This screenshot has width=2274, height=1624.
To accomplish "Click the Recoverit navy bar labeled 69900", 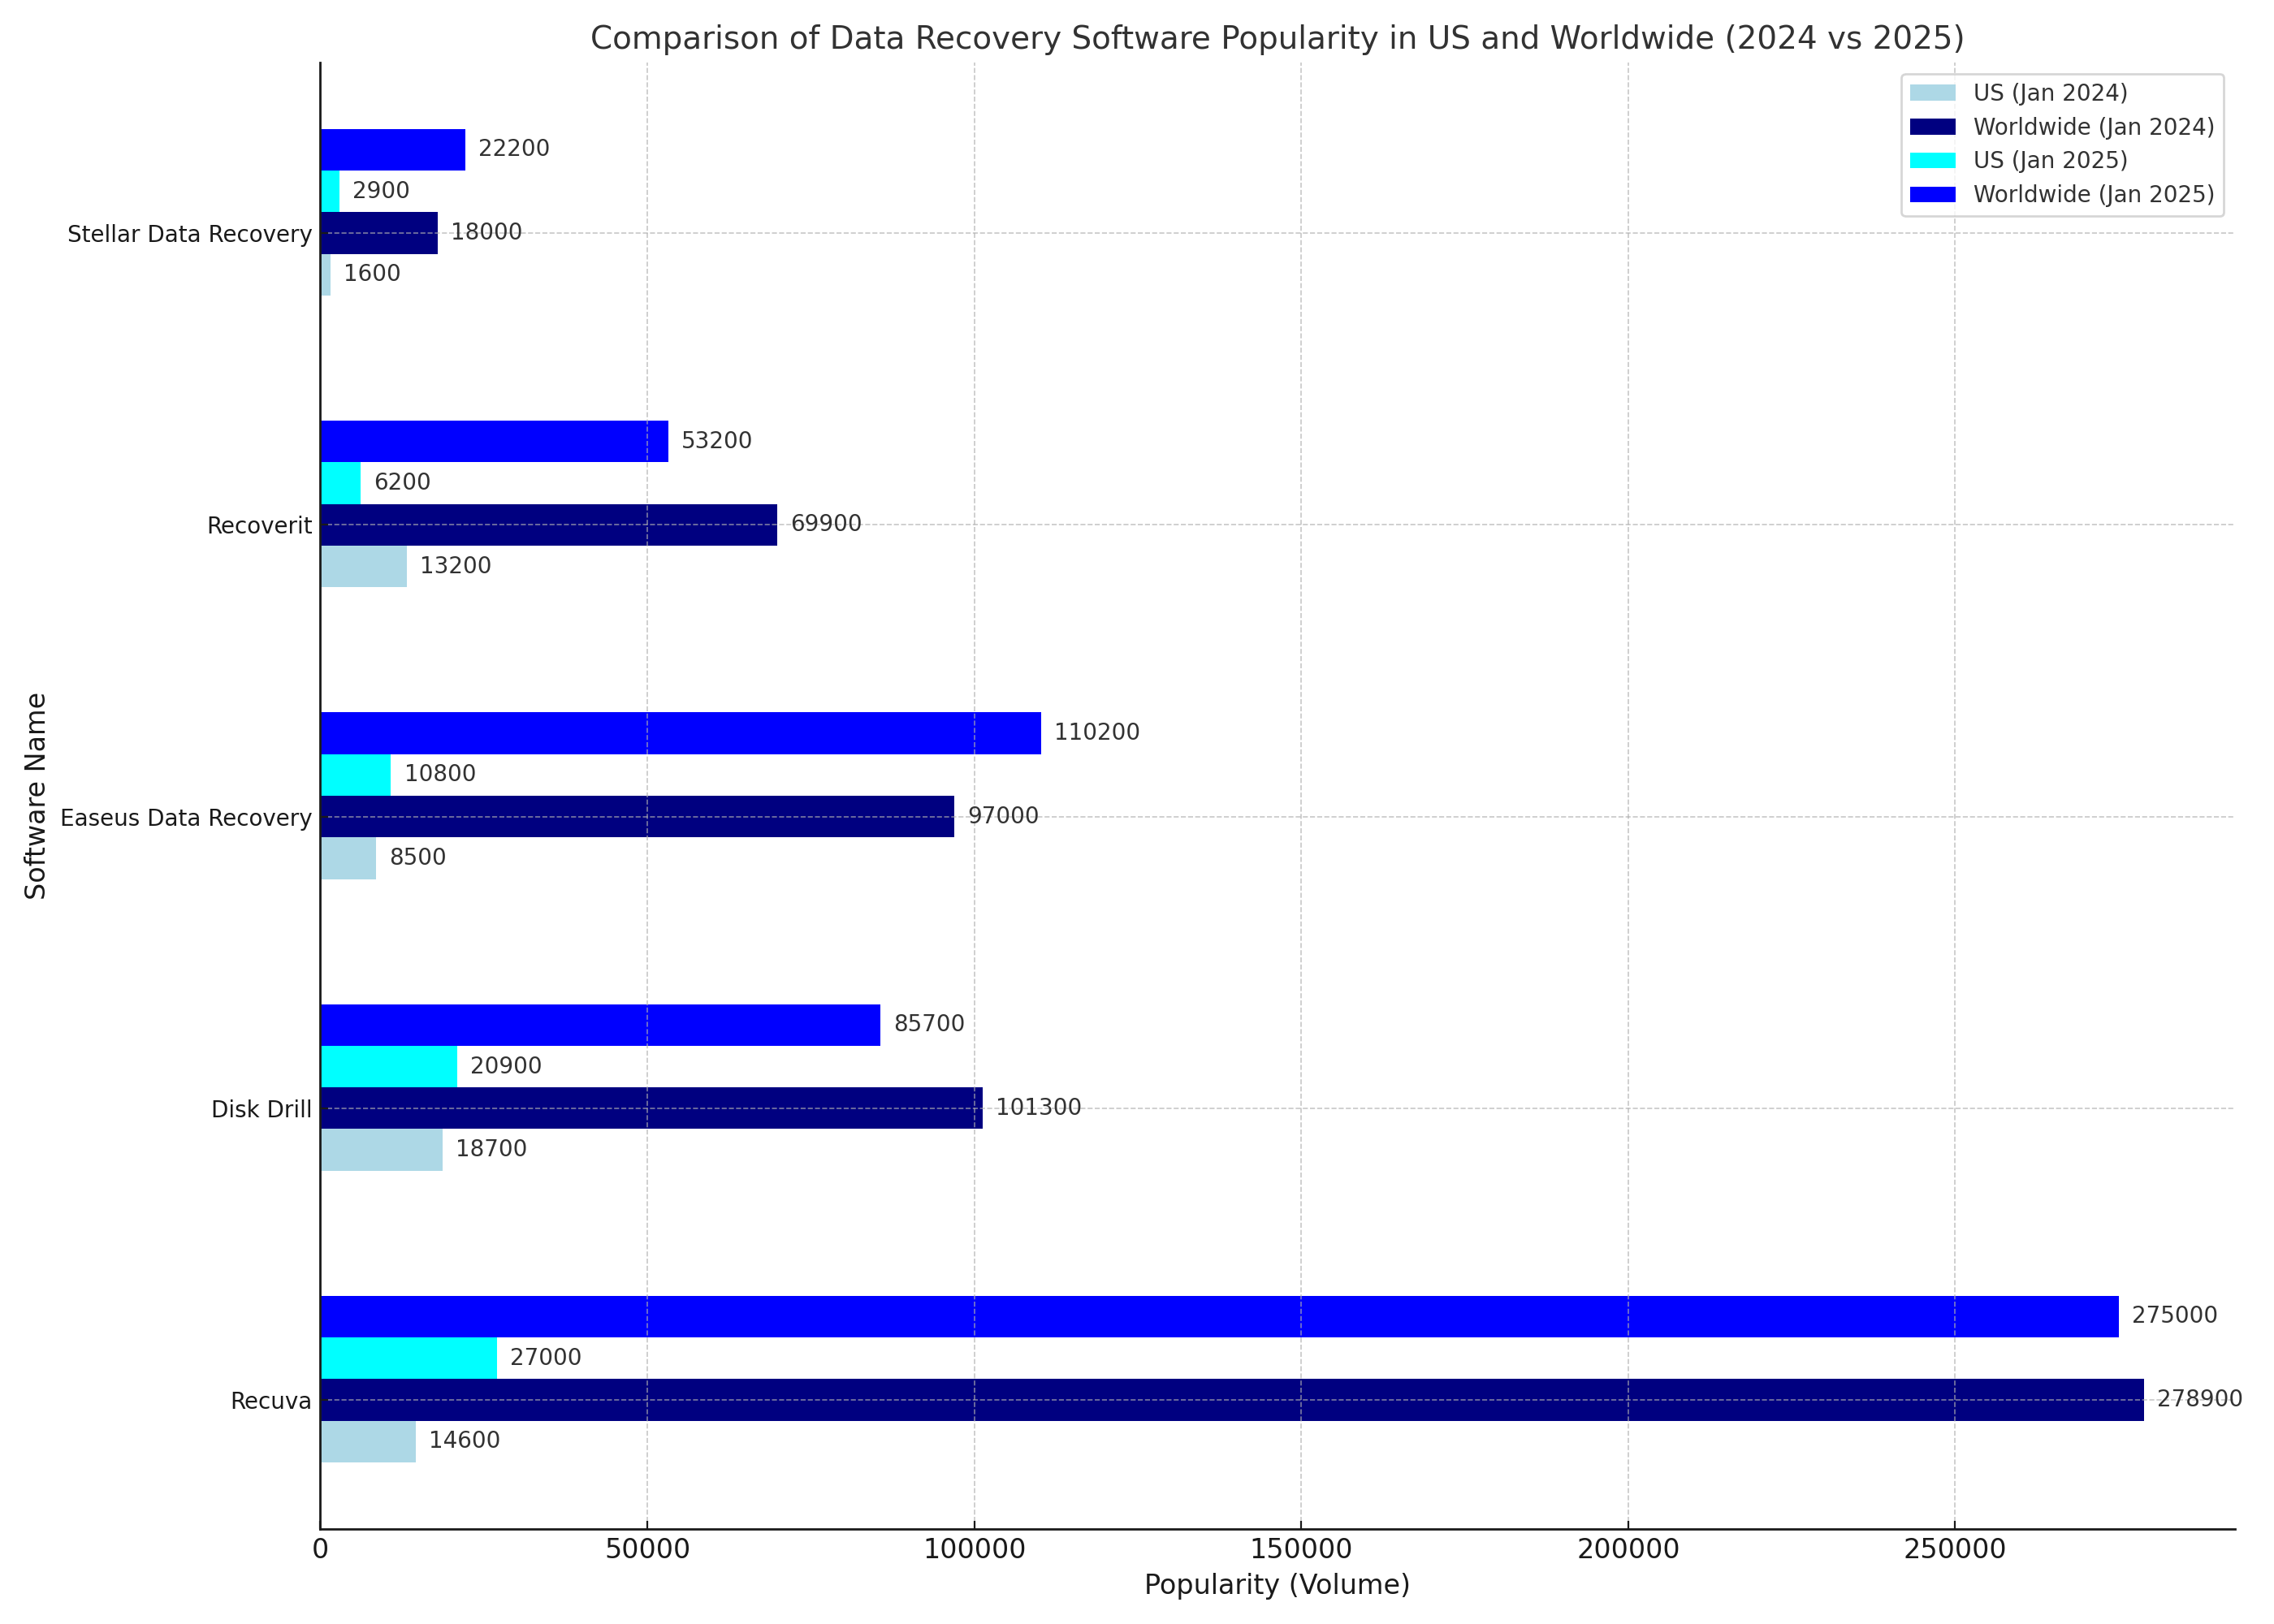I will [549, 525].
